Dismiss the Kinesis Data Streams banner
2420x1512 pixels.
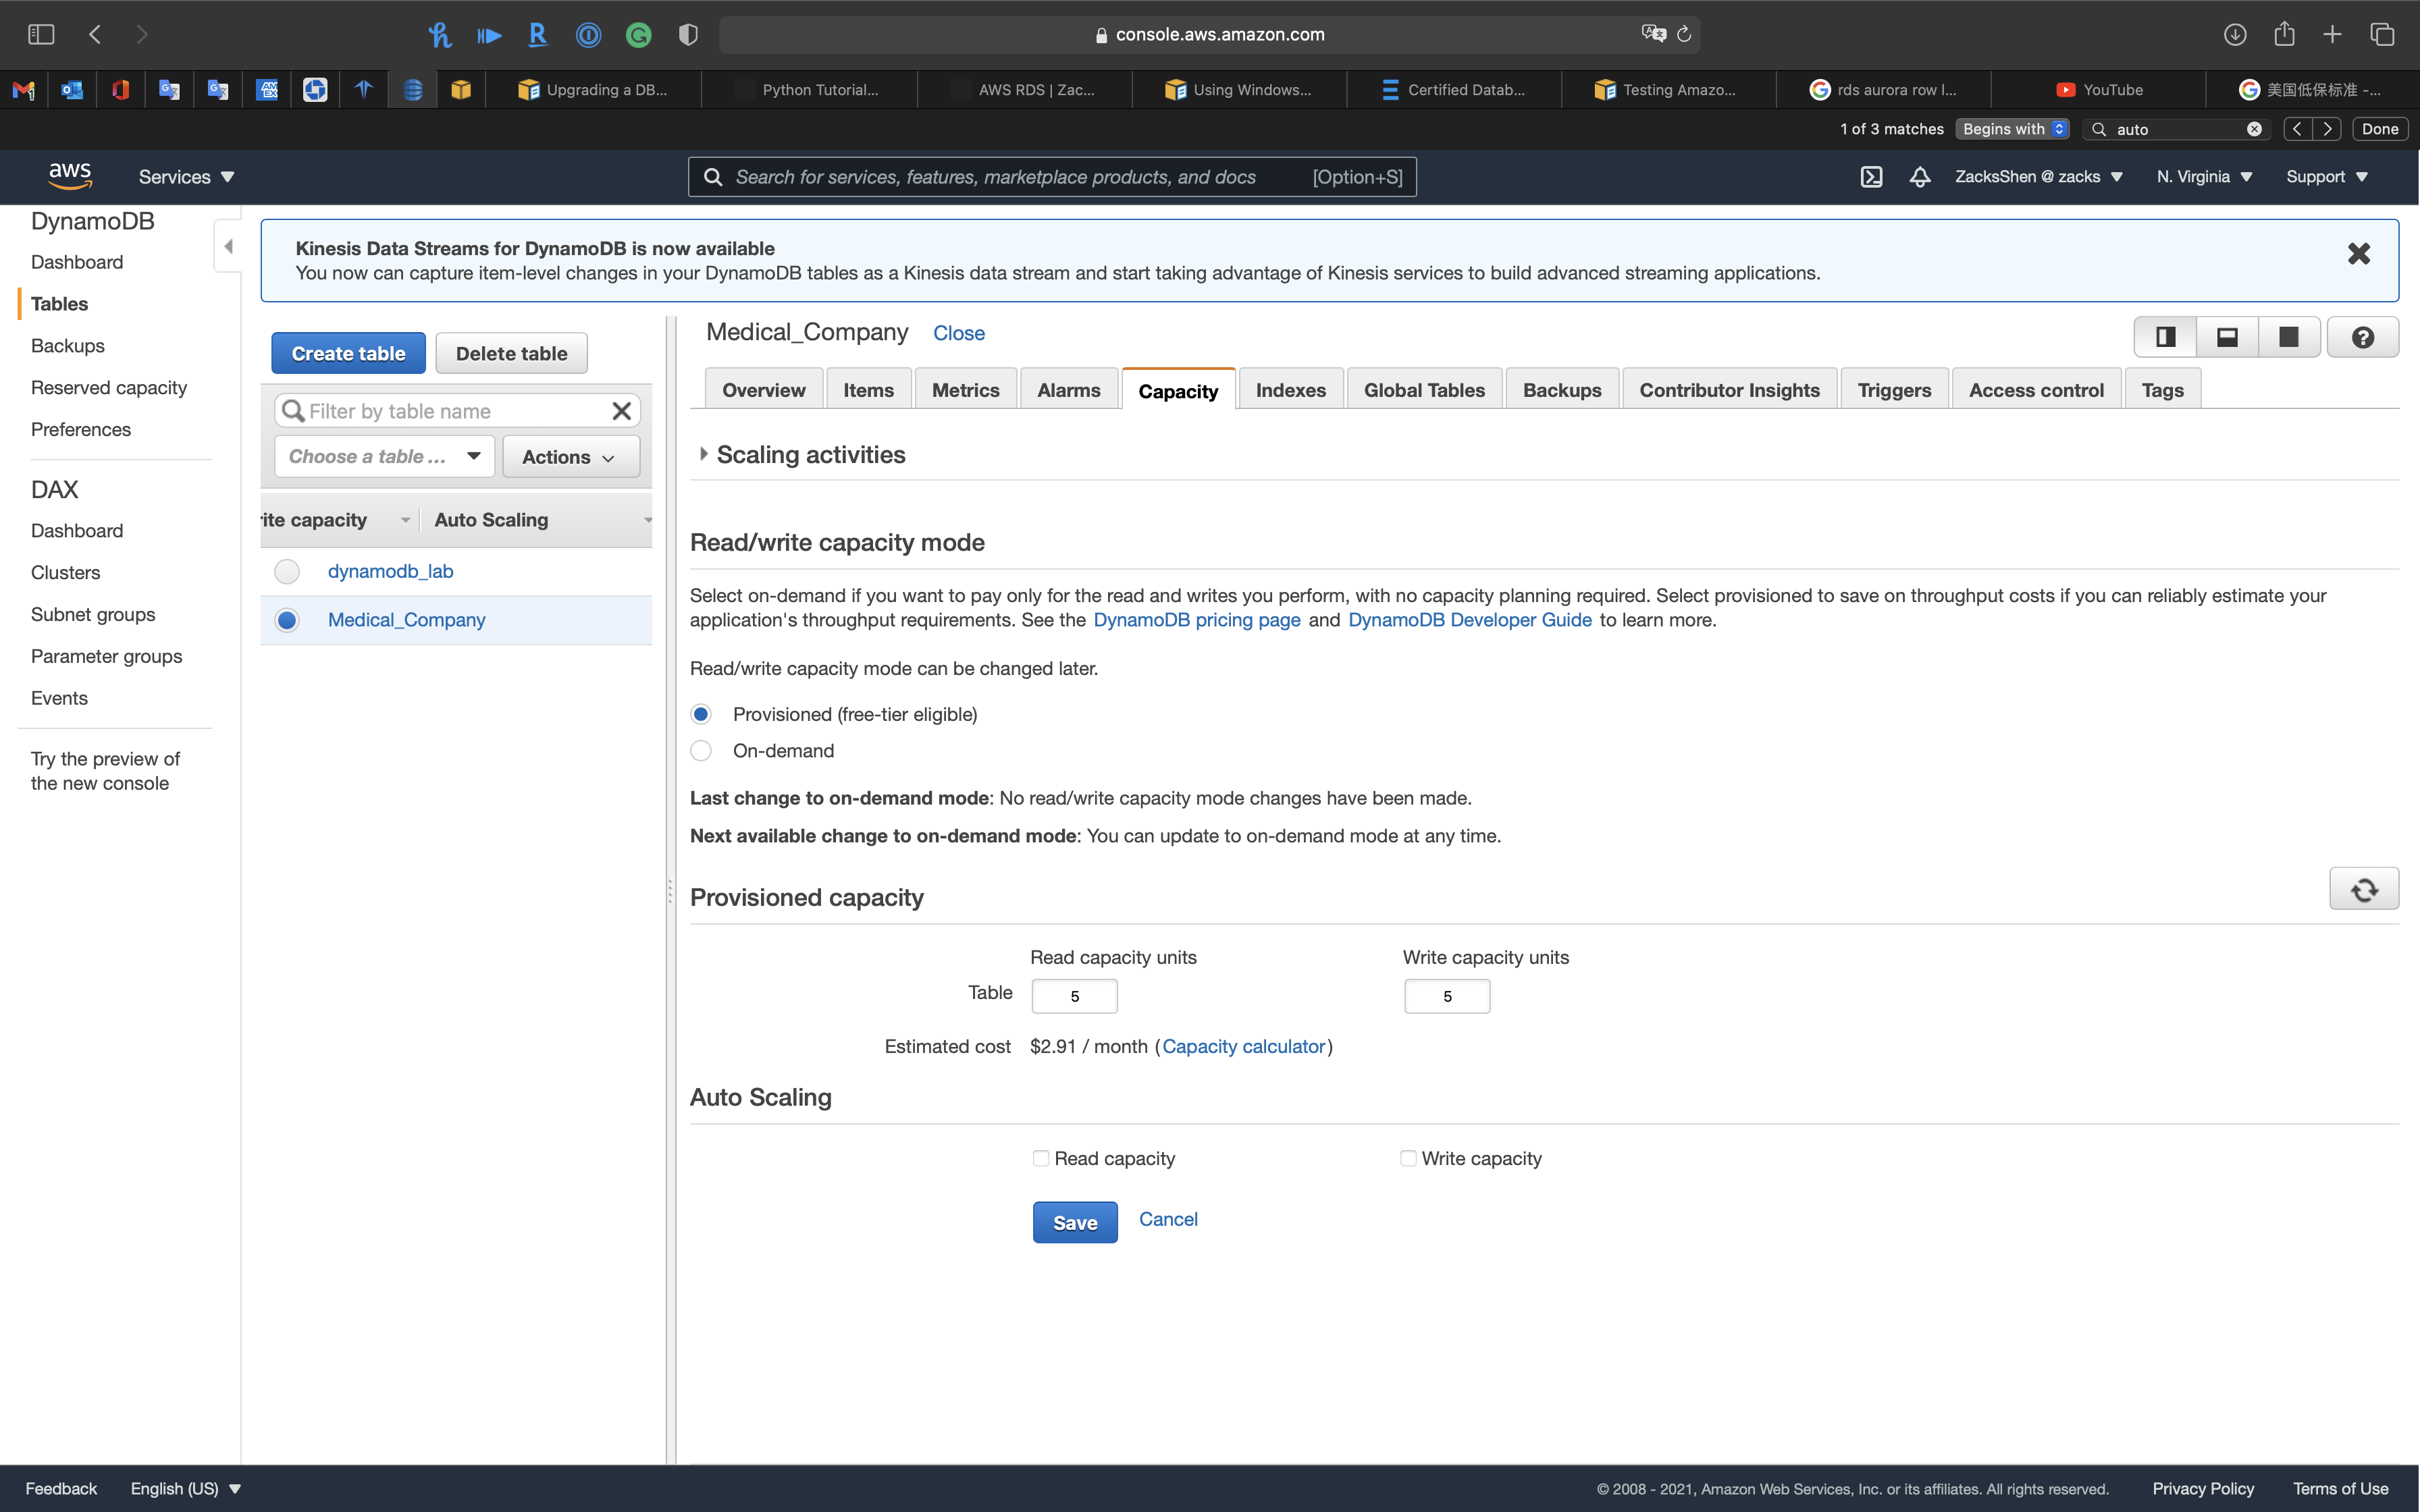pyautogui.click(x=2358, y=254)
